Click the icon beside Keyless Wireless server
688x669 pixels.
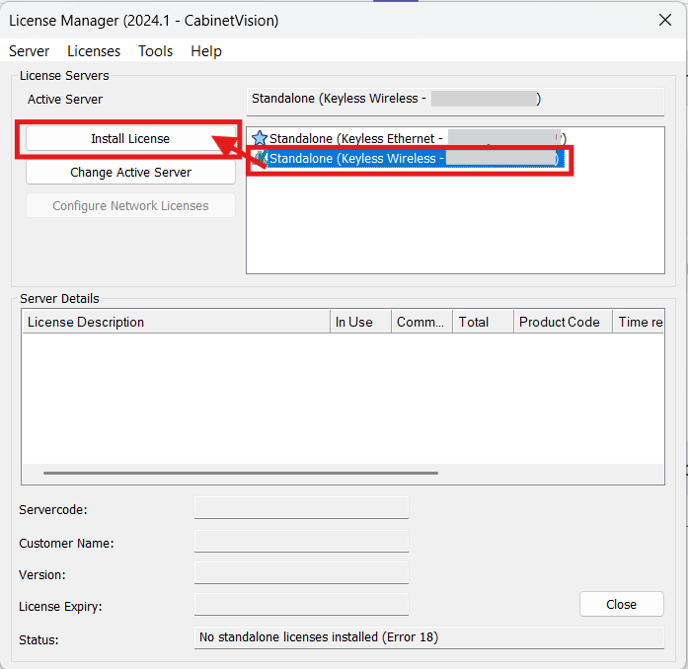[260, 159]
